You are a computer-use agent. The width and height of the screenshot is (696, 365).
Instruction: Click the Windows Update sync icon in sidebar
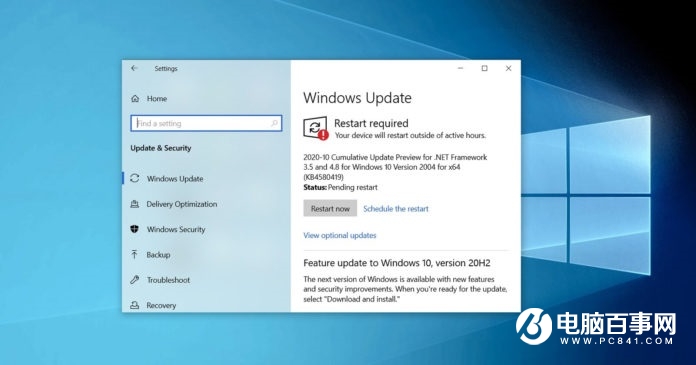tap(135, 179)
